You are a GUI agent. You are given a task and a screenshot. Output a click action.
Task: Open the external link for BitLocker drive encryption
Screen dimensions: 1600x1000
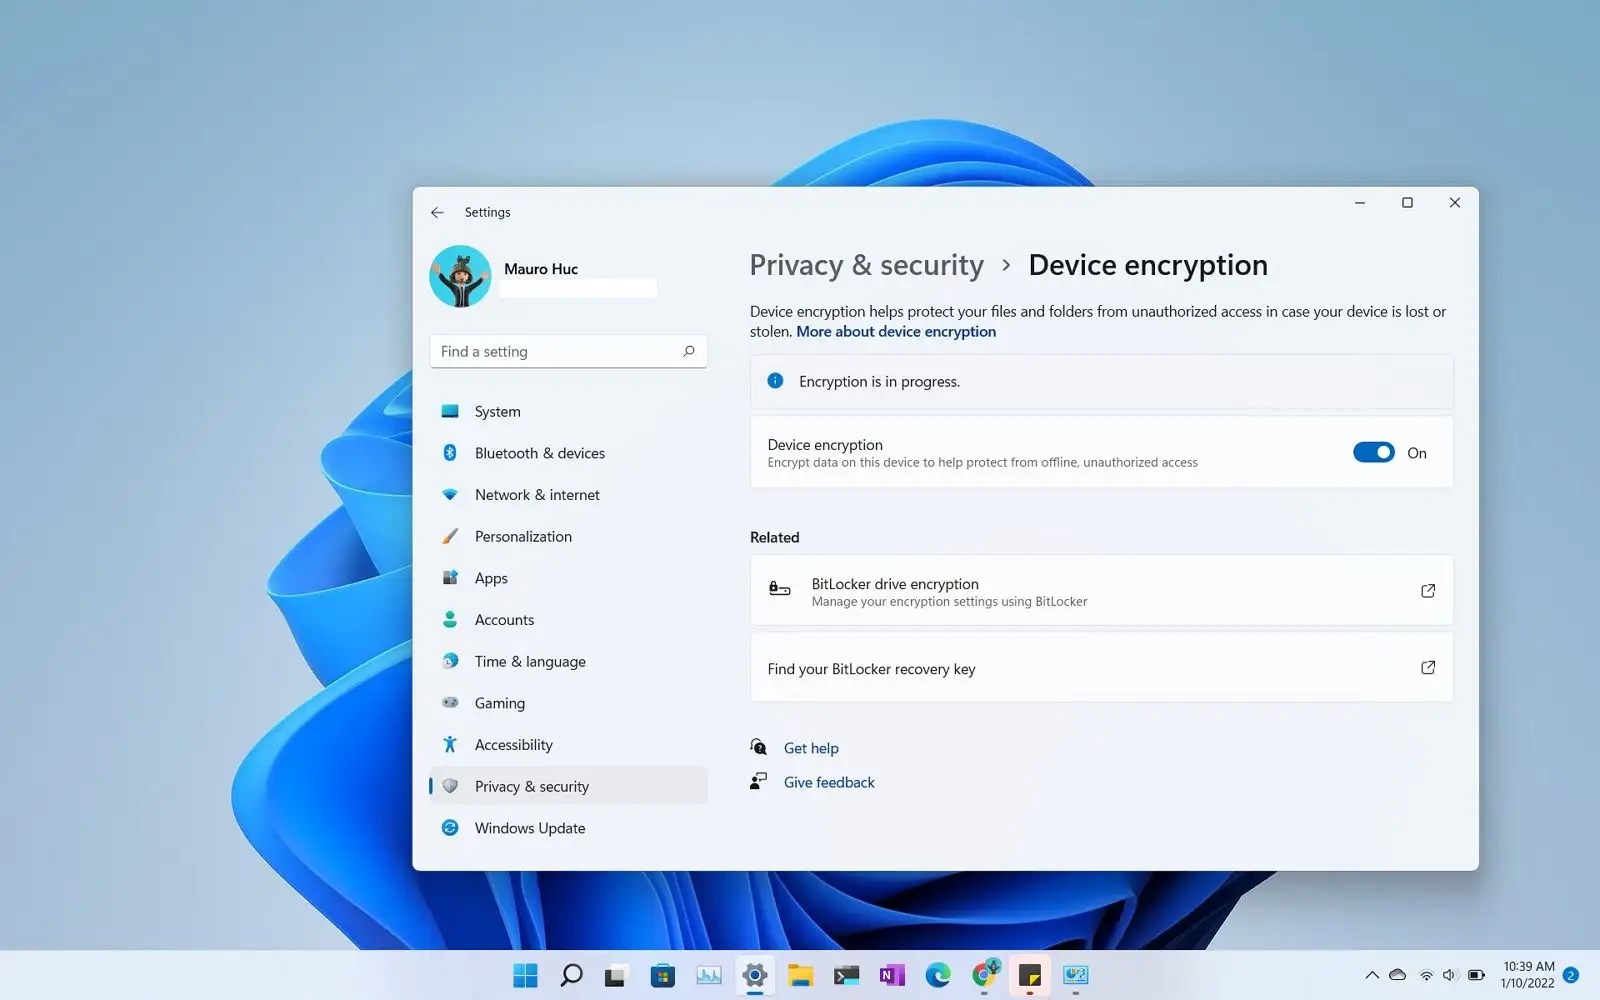1427,590
